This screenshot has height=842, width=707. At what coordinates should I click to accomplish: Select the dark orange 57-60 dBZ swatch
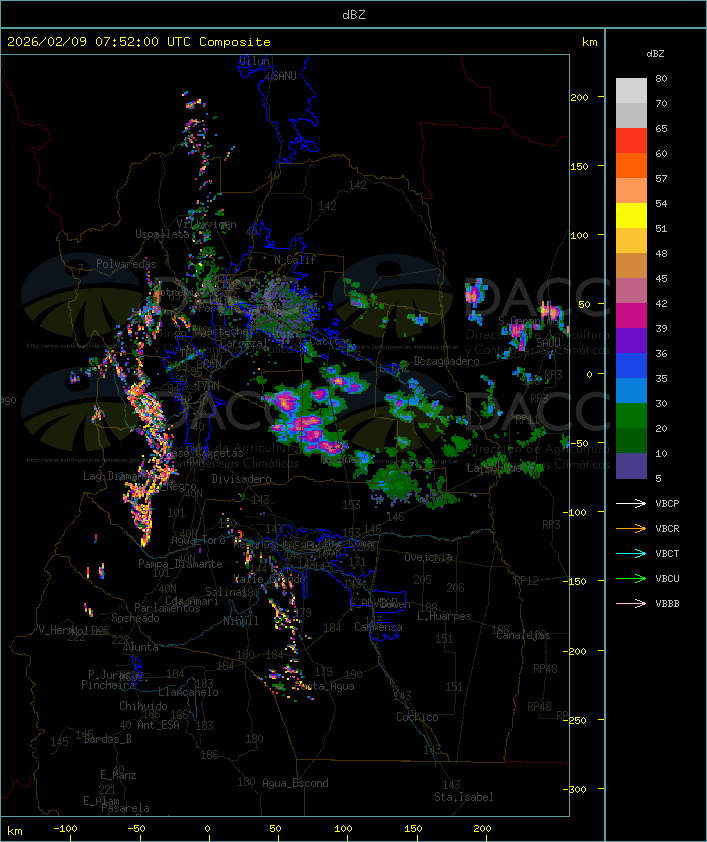[x=631, y=165]
